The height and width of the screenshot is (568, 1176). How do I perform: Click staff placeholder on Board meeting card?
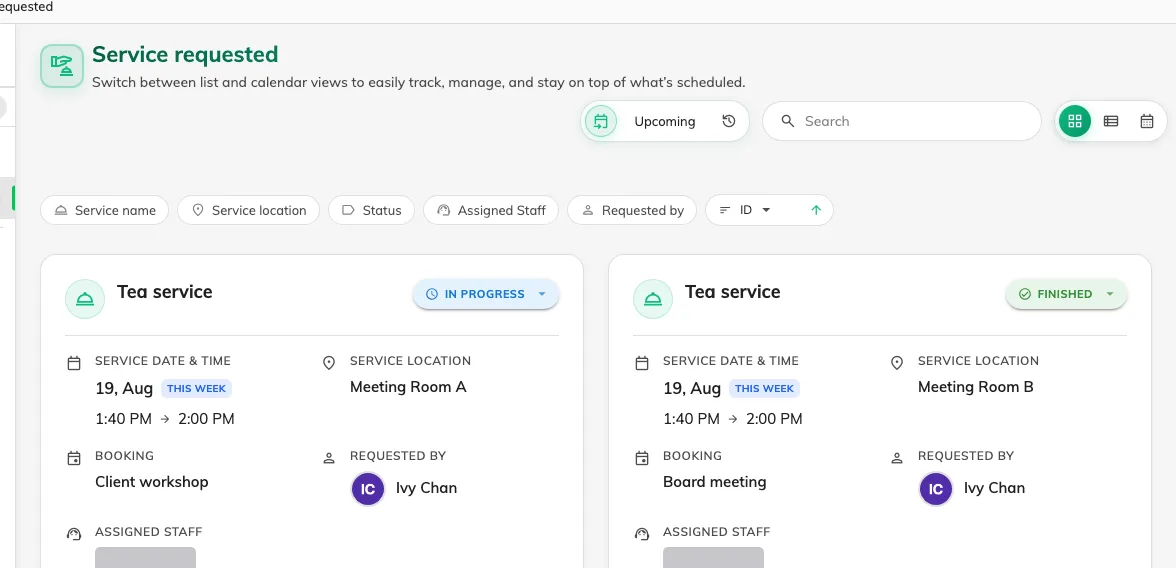tap(713, 557)
